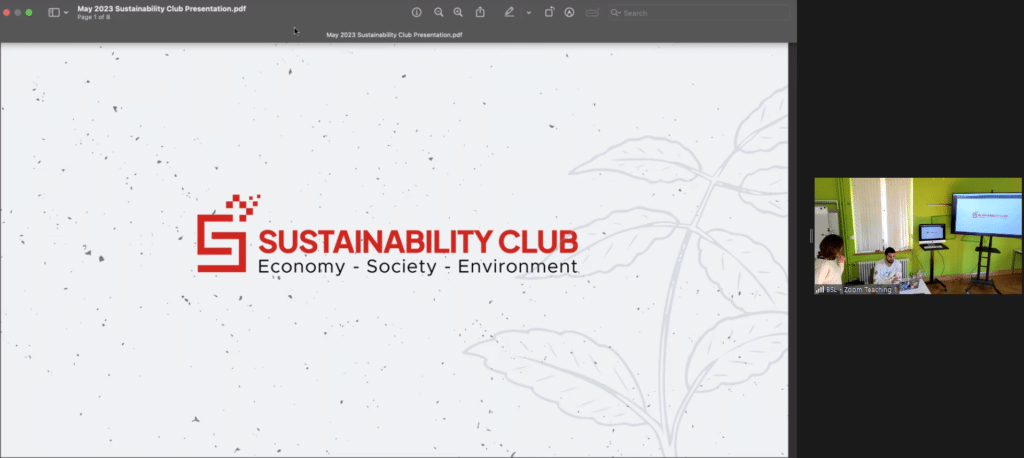1024x458 pixels.
Task: Click the PDF document title in the title bar
Action: point(161,8)
